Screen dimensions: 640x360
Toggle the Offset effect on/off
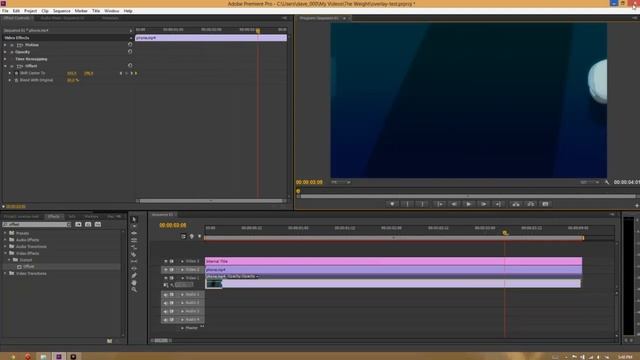point(12,66)
